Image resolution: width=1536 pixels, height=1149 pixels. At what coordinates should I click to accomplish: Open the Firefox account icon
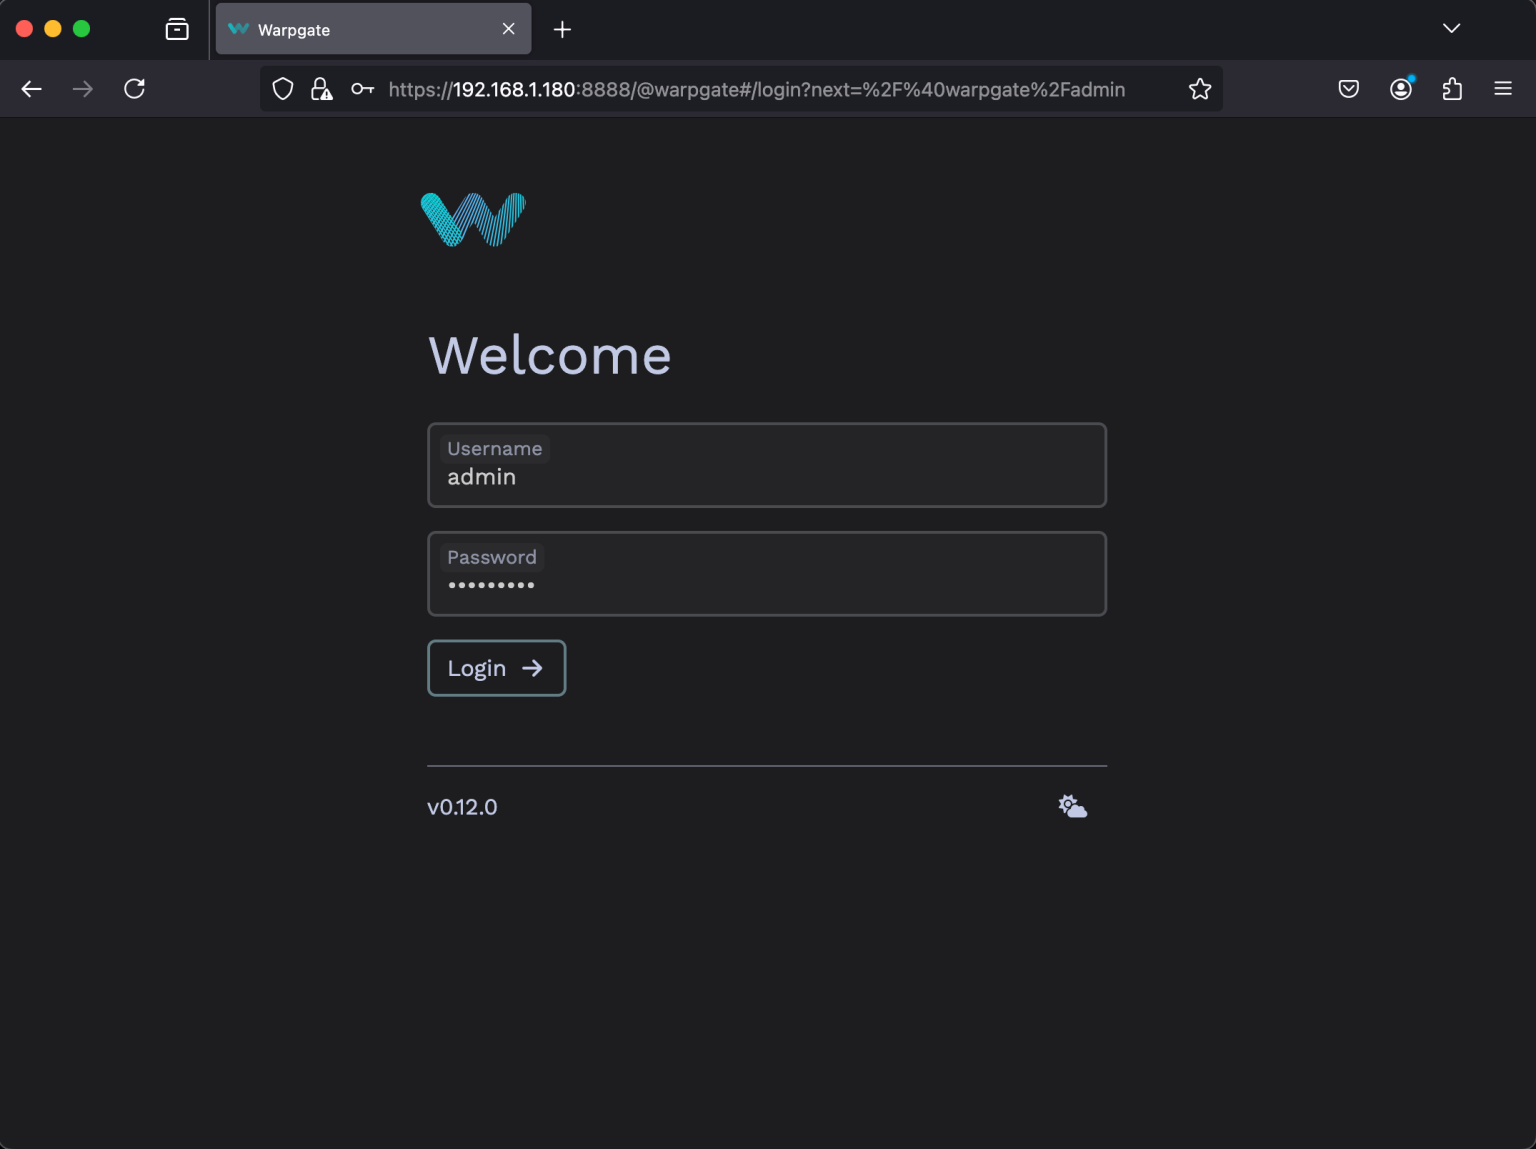coord(1400,89)
